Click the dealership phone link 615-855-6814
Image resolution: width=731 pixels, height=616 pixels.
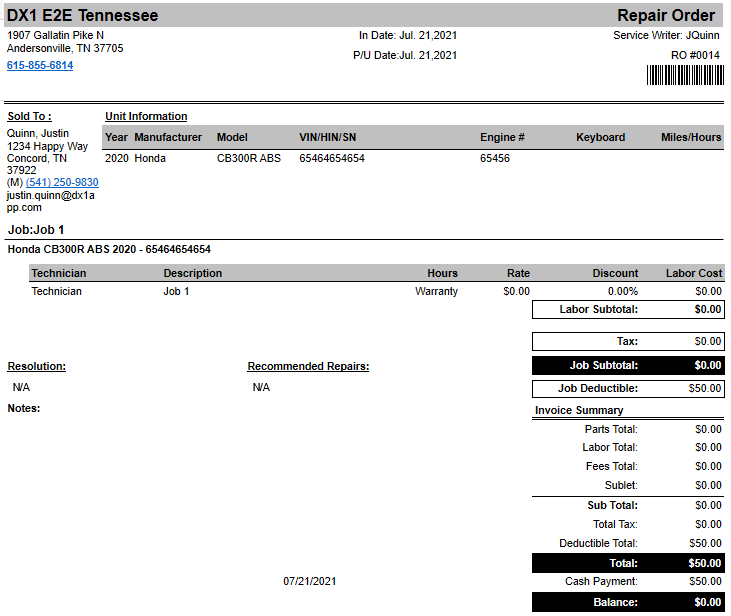click(x=40, y=65)
